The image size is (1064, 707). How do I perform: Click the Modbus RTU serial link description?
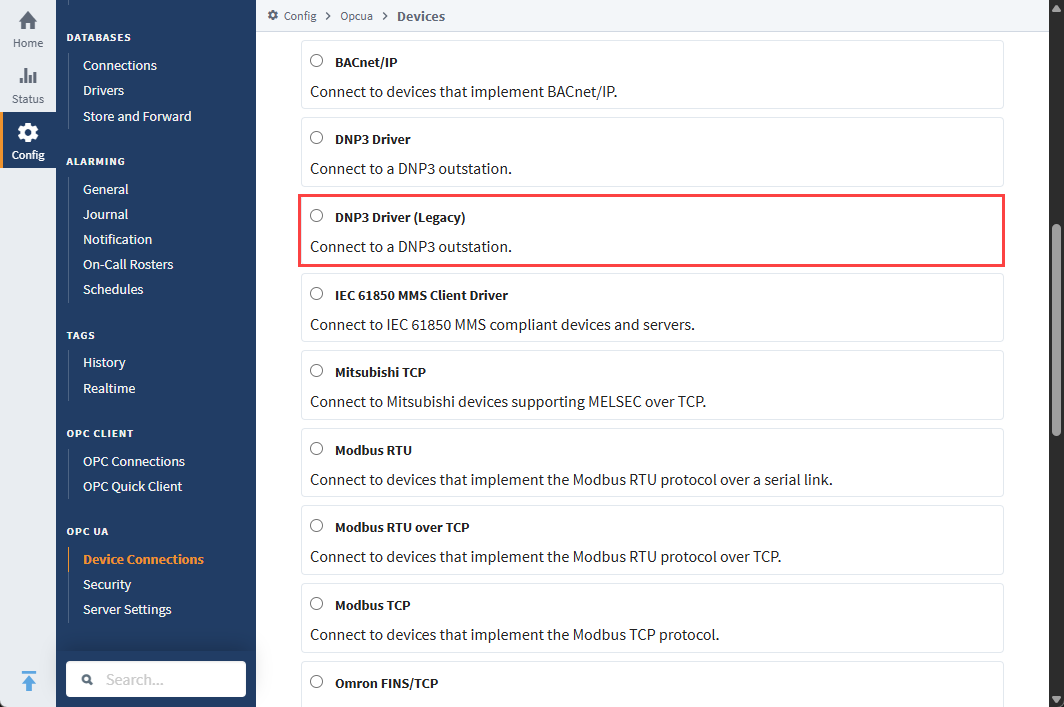click(x=571, y=480)
